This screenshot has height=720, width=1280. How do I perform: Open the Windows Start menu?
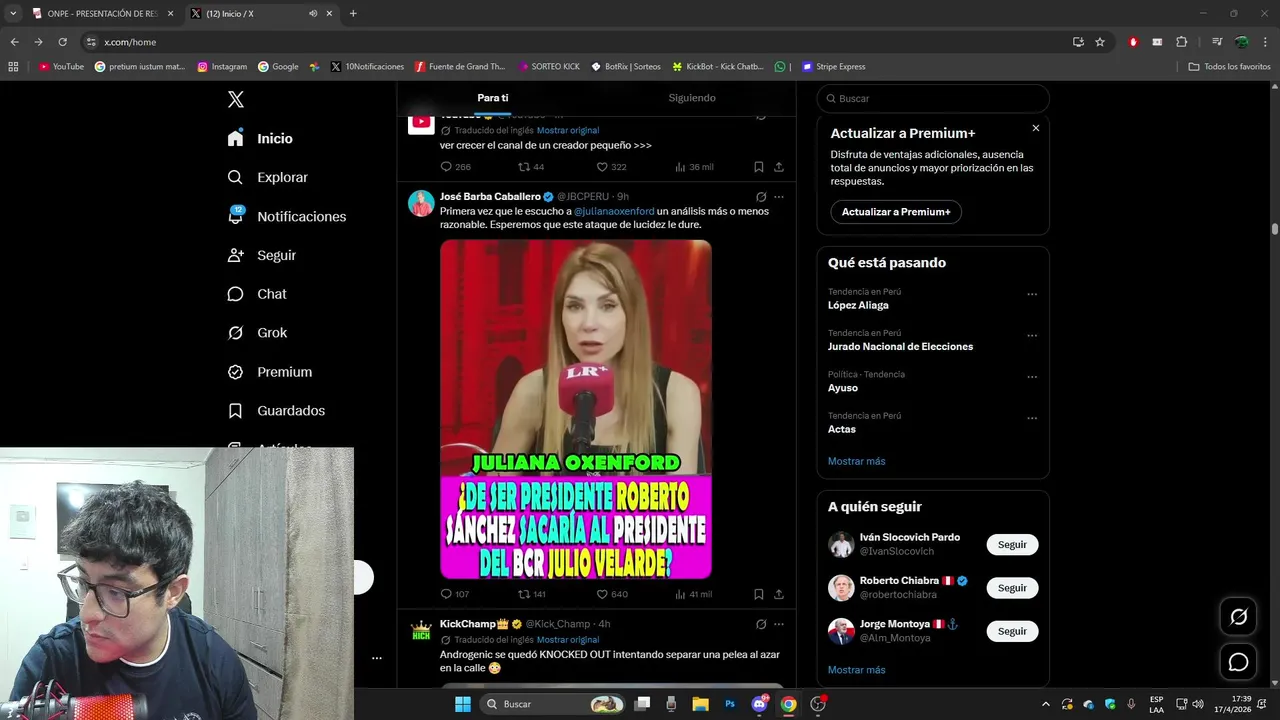(463, 704)
